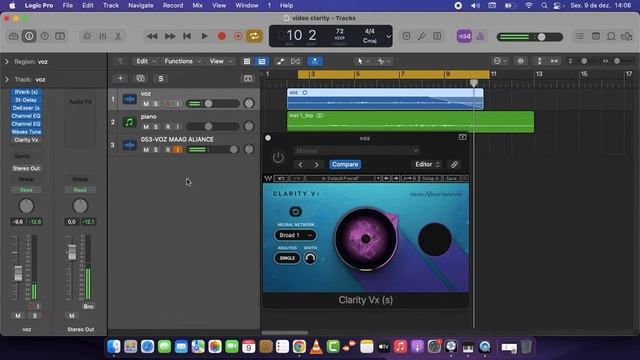640x360 pixels.
Task: Toggle the global Solo S button
Action: tap(161, 78)
